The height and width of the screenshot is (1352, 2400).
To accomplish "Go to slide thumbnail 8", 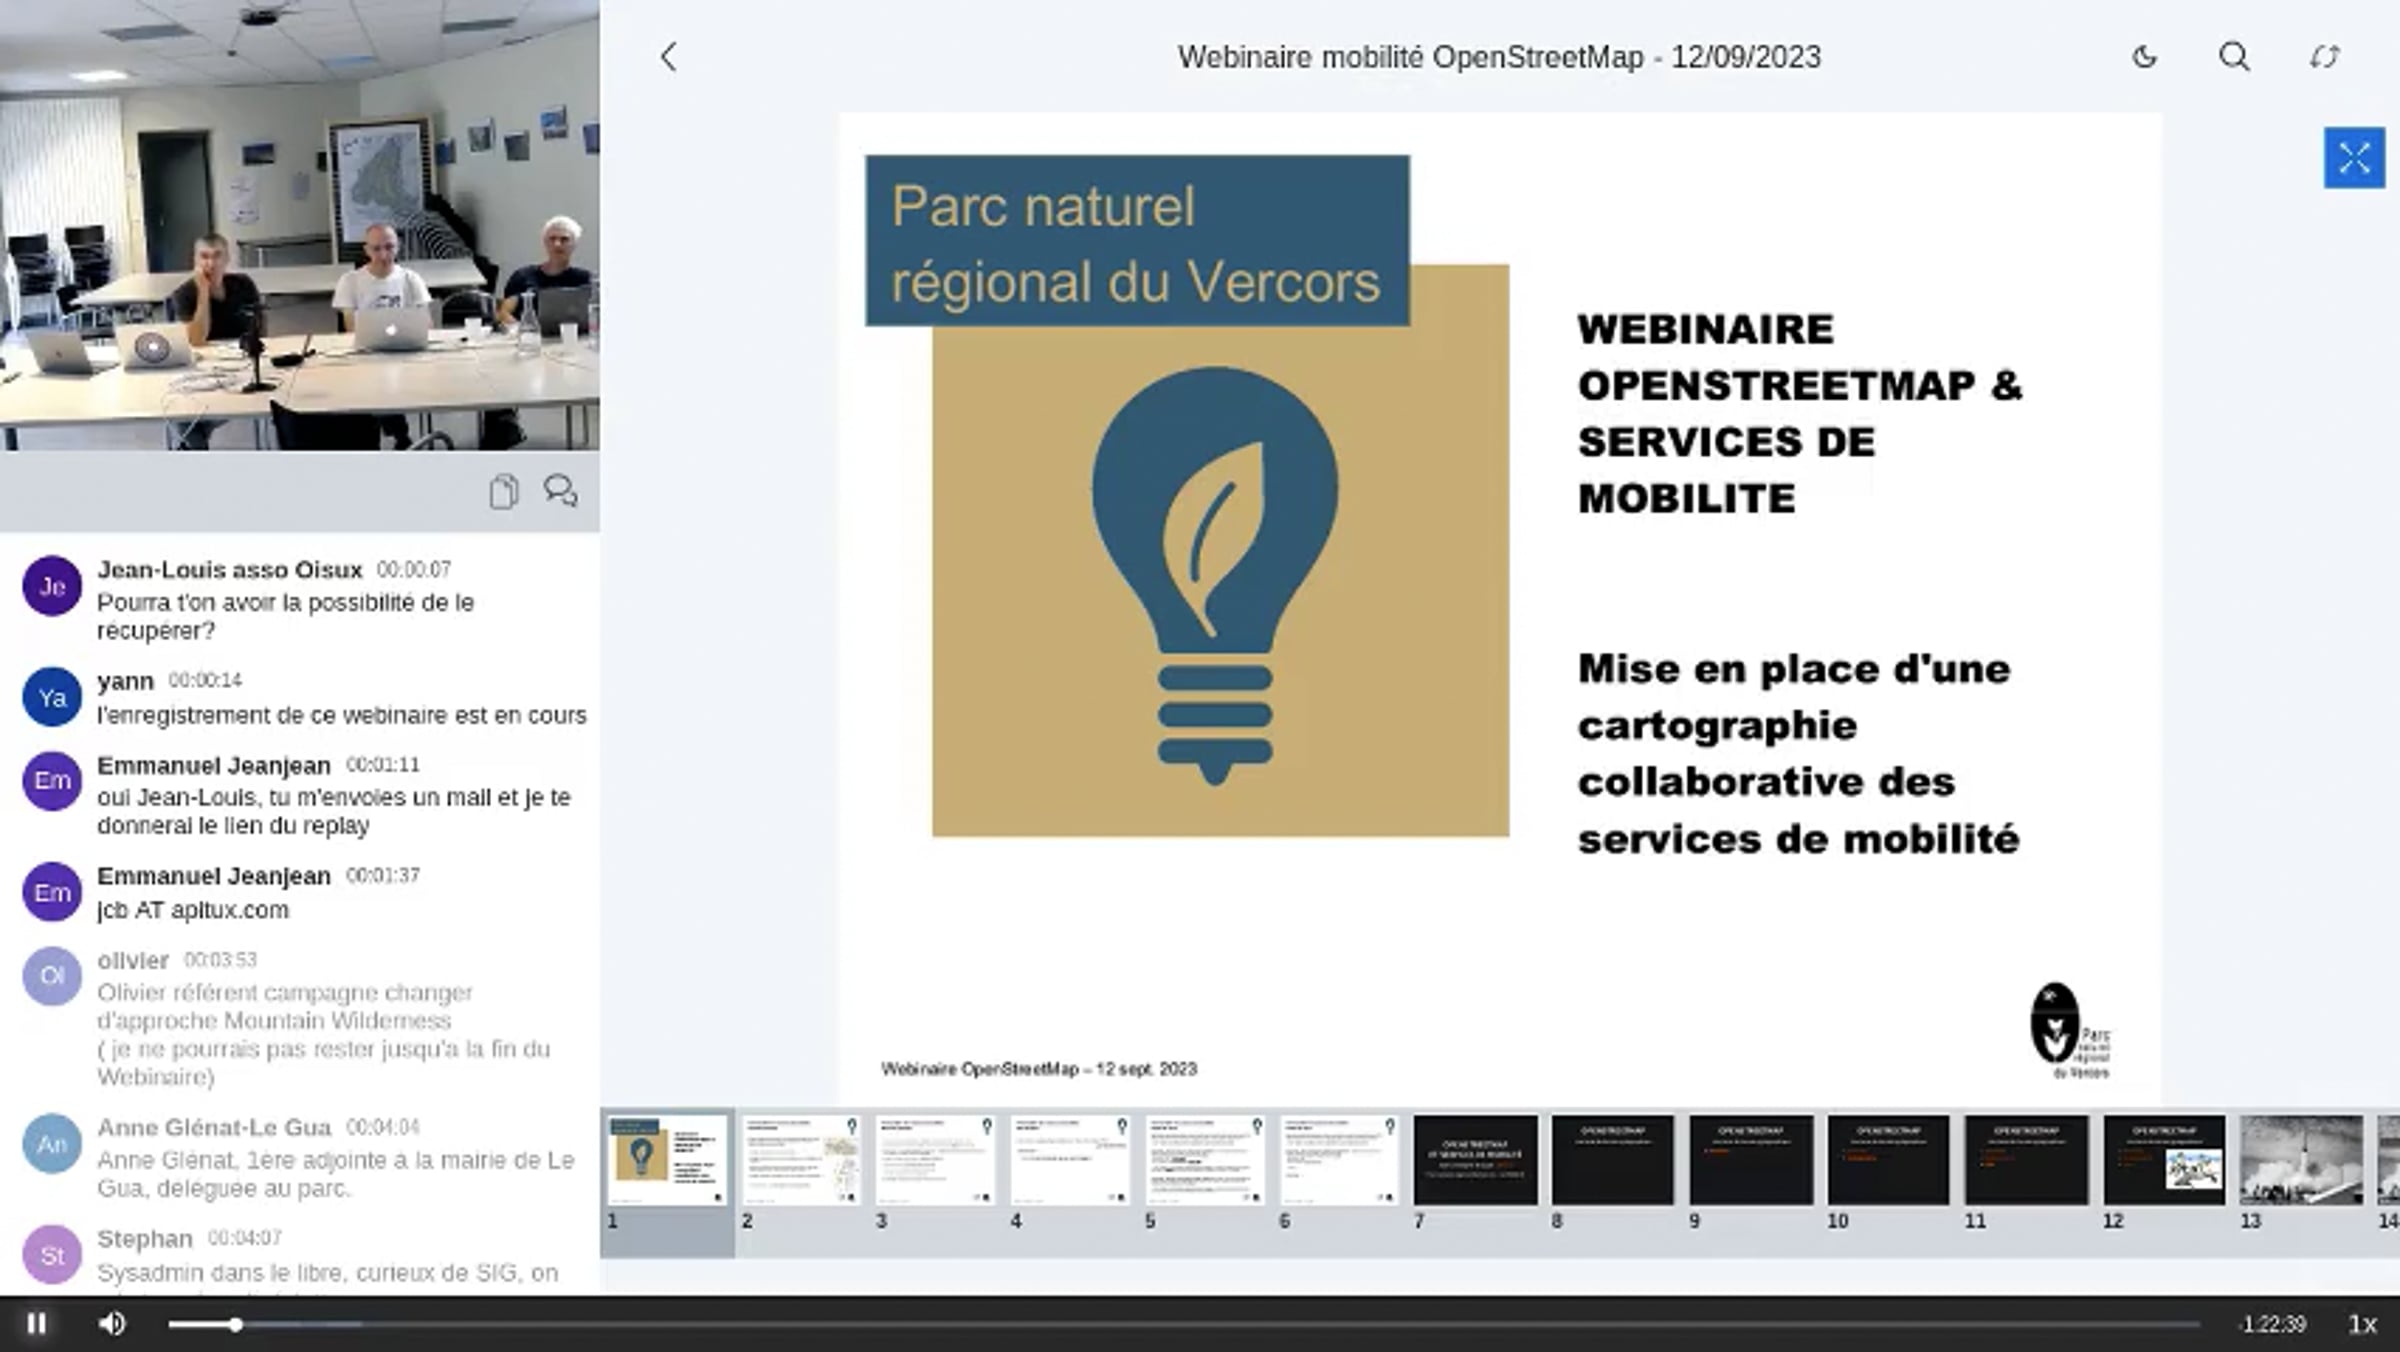I will [1613, 1160].
